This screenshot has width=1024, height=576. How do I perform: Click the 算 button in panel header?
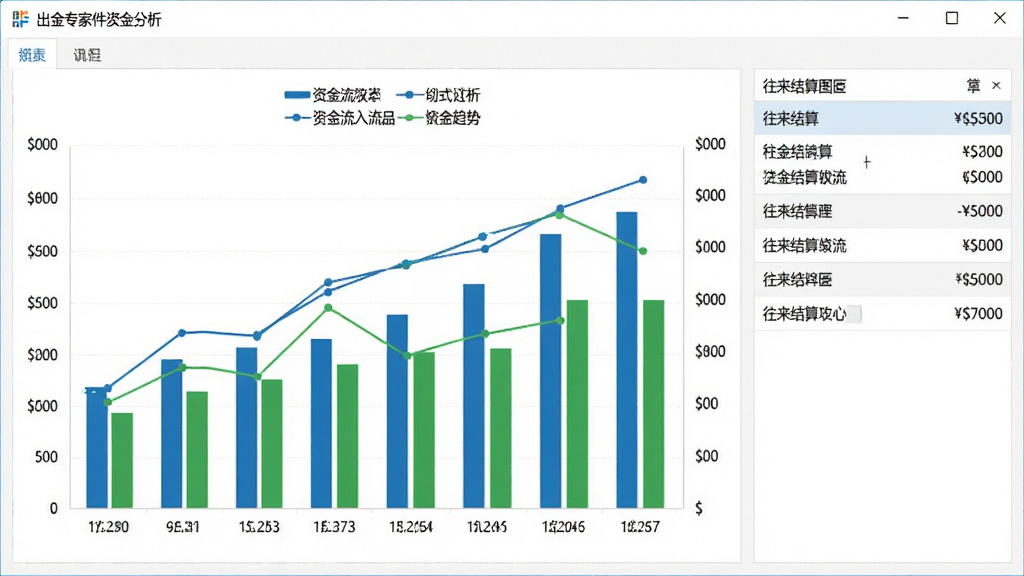click(x=973, y=86)
